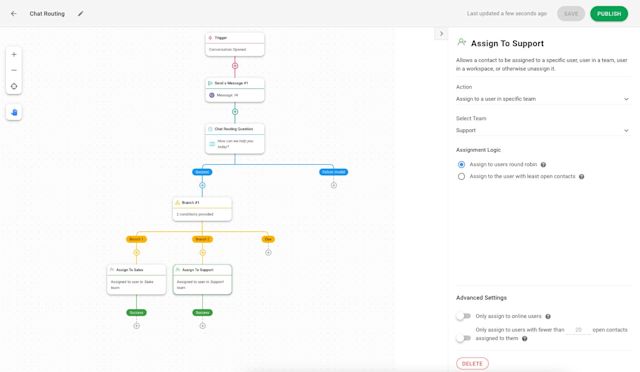Screen dimensions: 640x372
Task: Click the greyed-out Save button
Action: (571, 13)
